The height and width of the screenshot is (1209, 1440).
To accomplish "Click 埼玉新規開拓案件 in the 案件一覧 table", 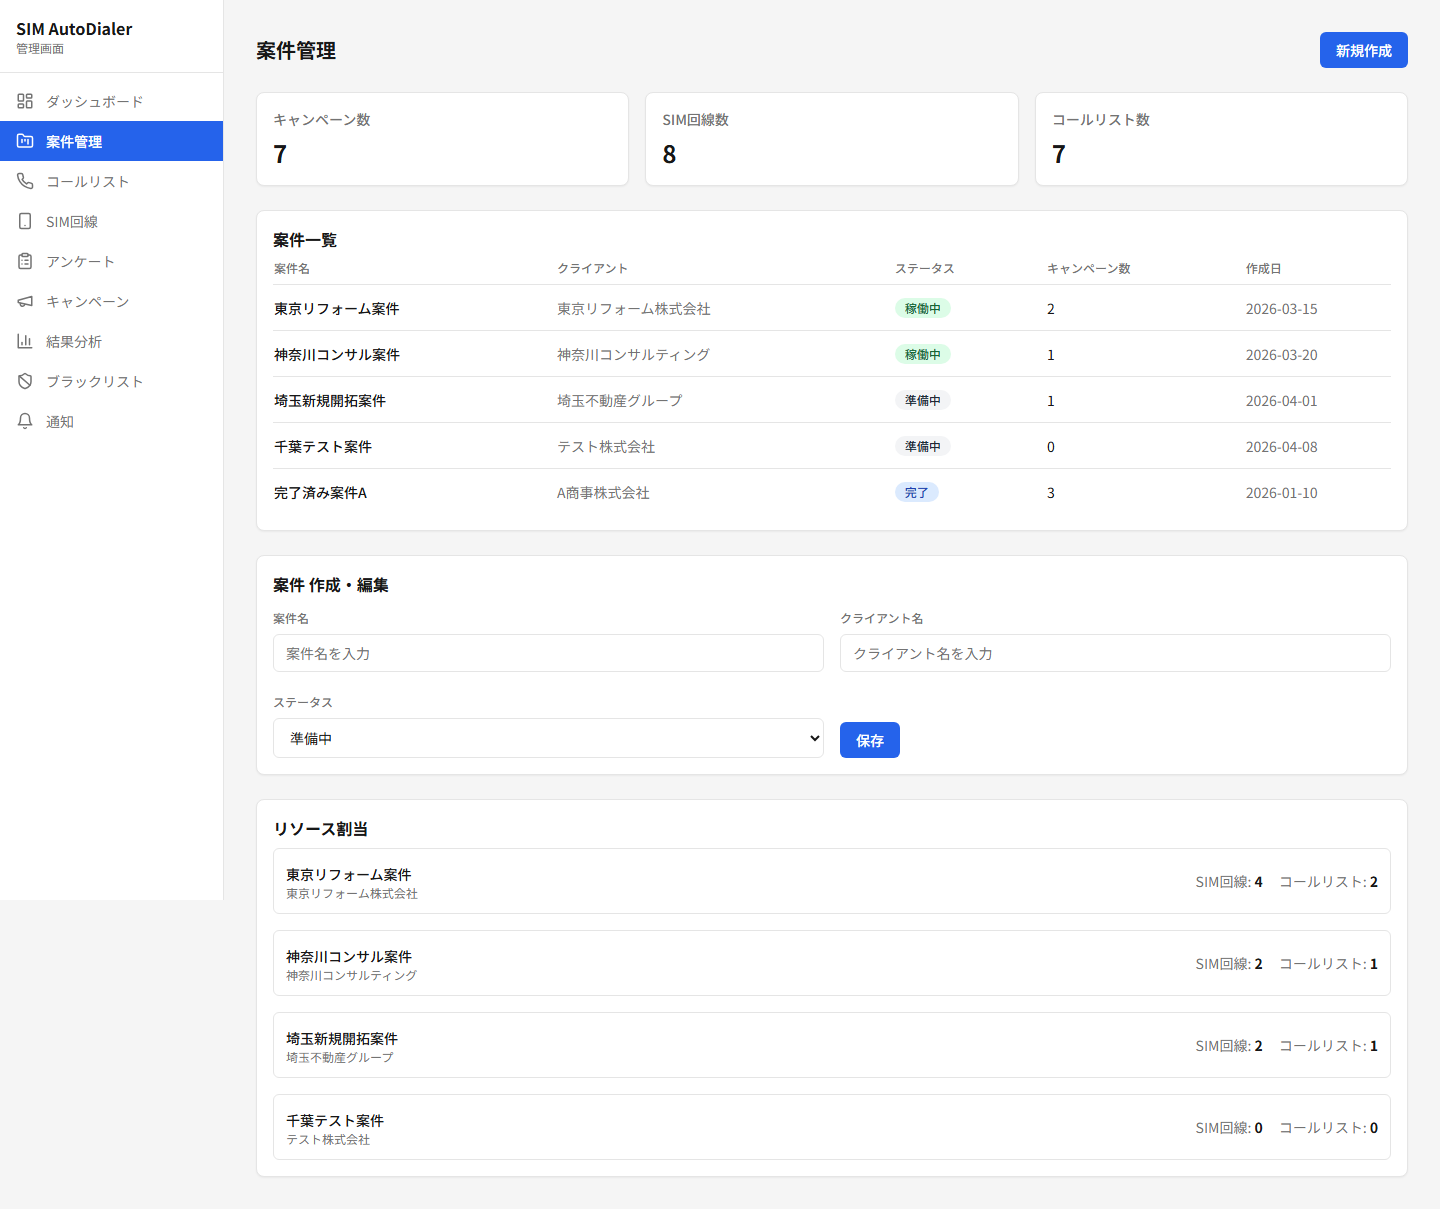I will pyautogui.click(x=329, y=401).
